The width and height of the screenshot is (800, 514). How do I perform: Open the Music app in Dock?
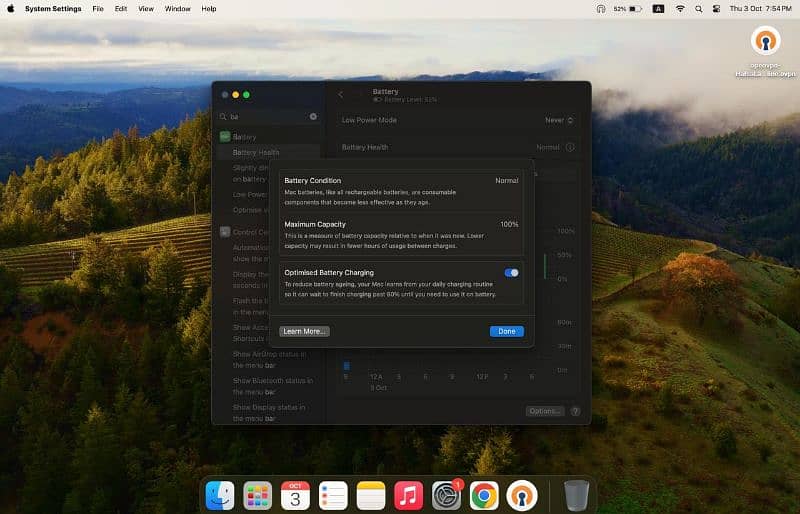[x=408, y=495]
